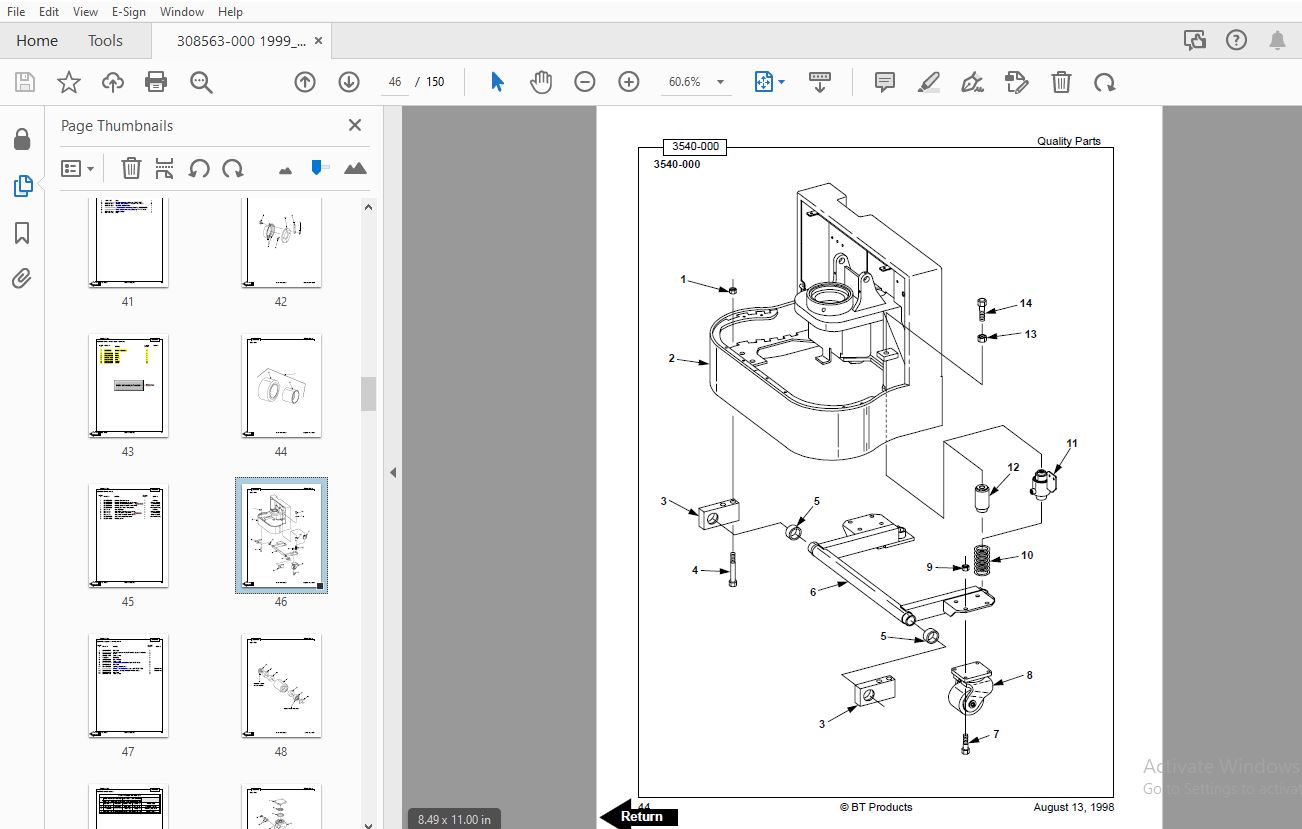Open the sign document pen tool
This screenshot has height=829, width=1302.
972,82
